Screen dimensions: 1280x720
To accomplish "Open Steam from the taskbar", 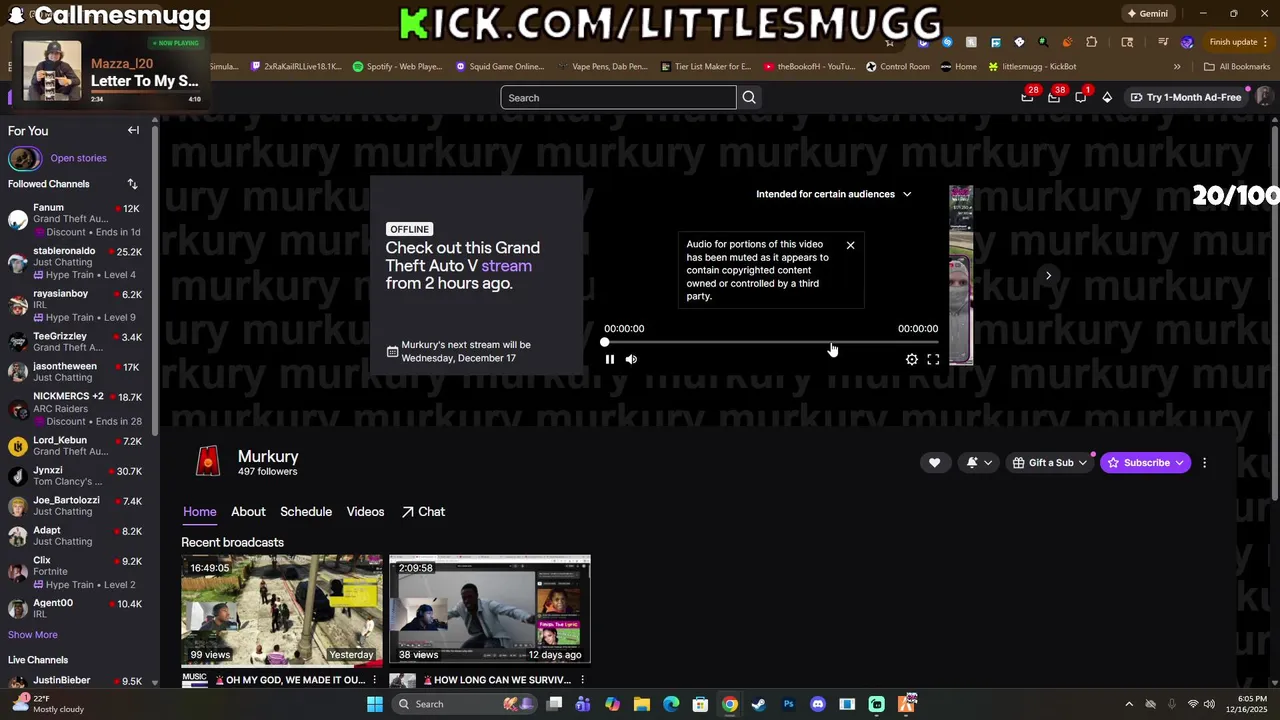I will [x=759, y=704].
